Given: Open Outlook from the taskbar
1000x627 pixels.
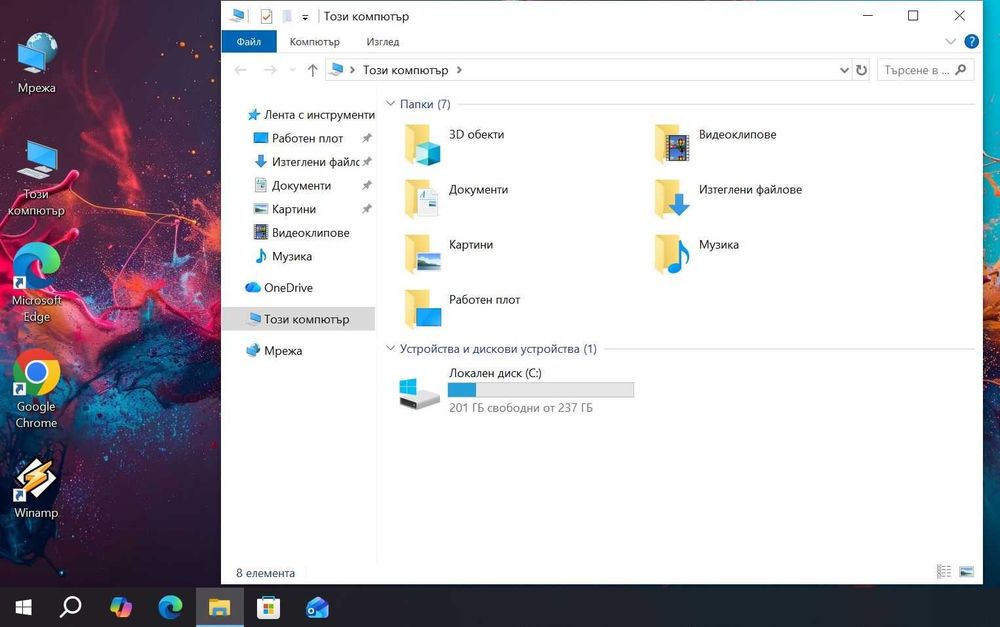Looking at the screenshot, I should coord(318,607).
